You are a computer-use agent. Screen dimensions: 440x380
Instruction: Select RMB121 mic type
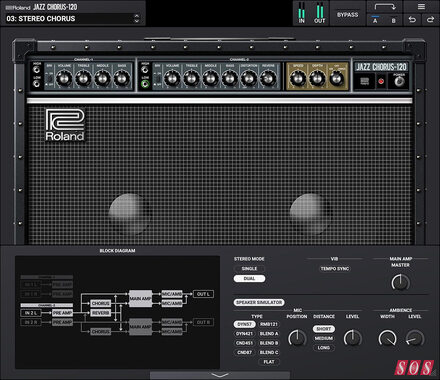269,324
